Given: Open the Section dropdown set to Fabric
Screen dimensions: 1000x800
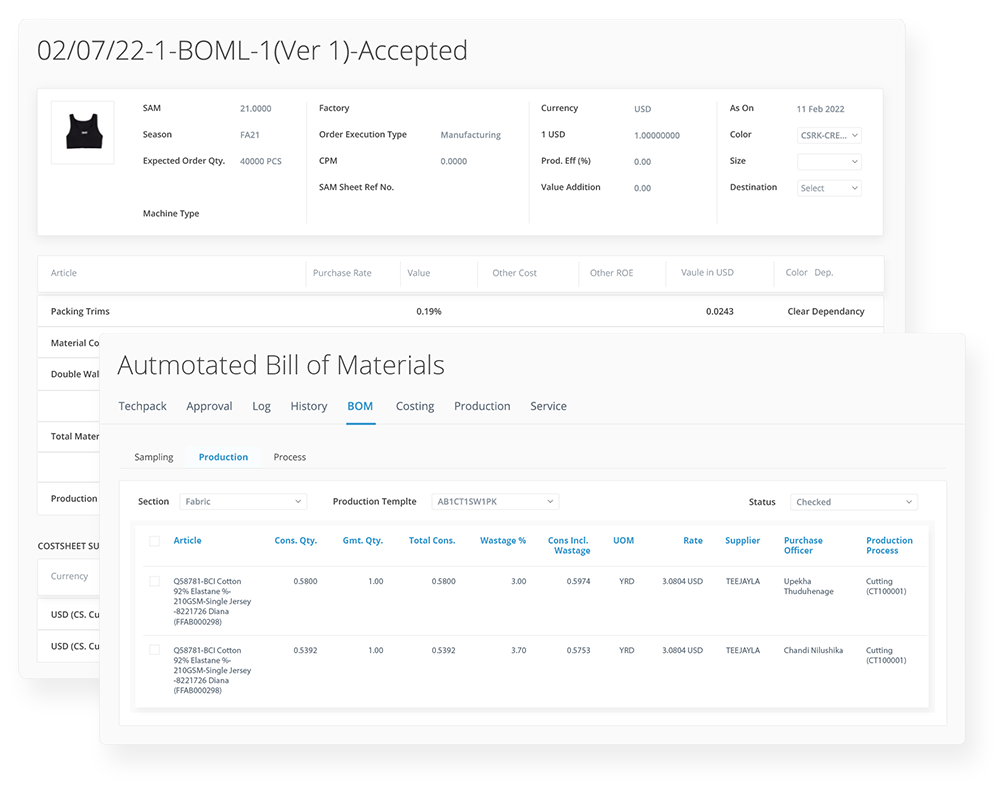Looking at the screenshot, I should pos(243,501).
